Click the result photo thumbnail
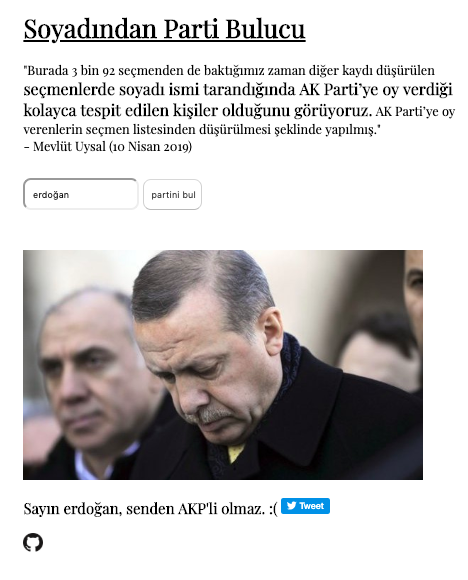Viewport: 468px width, 580px height. [x=223, y=365]
